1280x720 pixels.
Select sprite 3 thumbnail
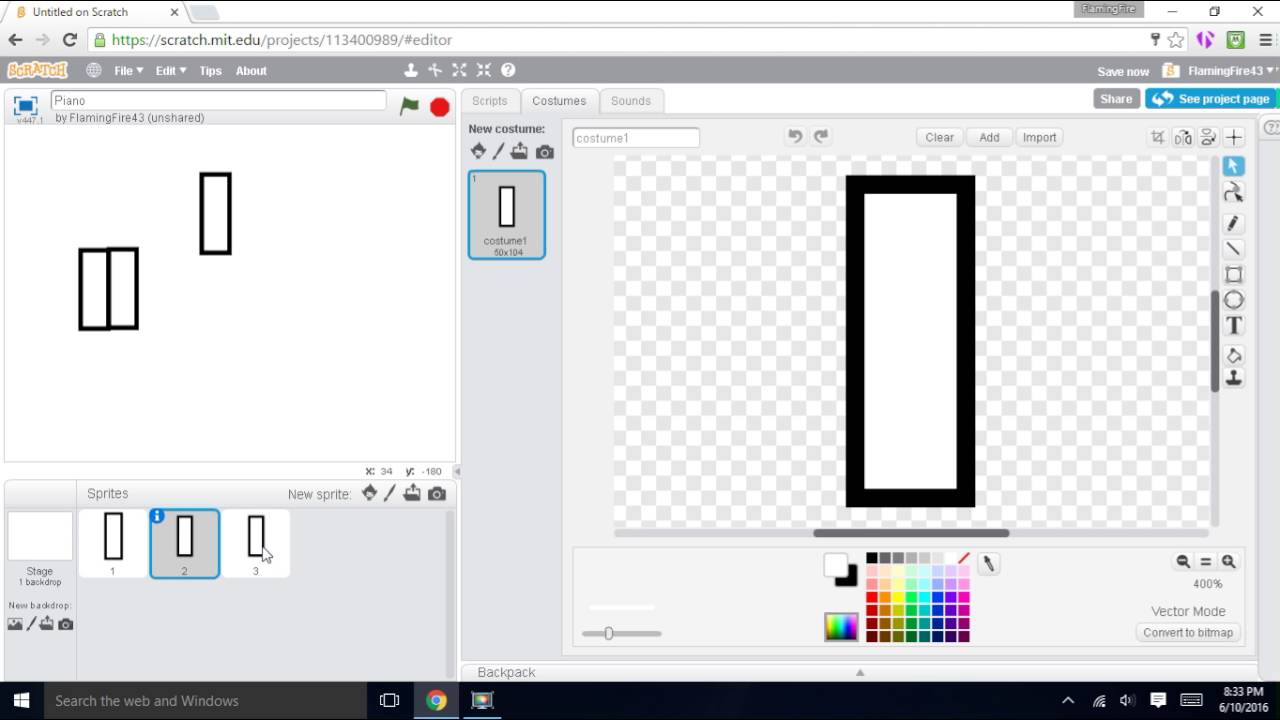tap(255, 544)
